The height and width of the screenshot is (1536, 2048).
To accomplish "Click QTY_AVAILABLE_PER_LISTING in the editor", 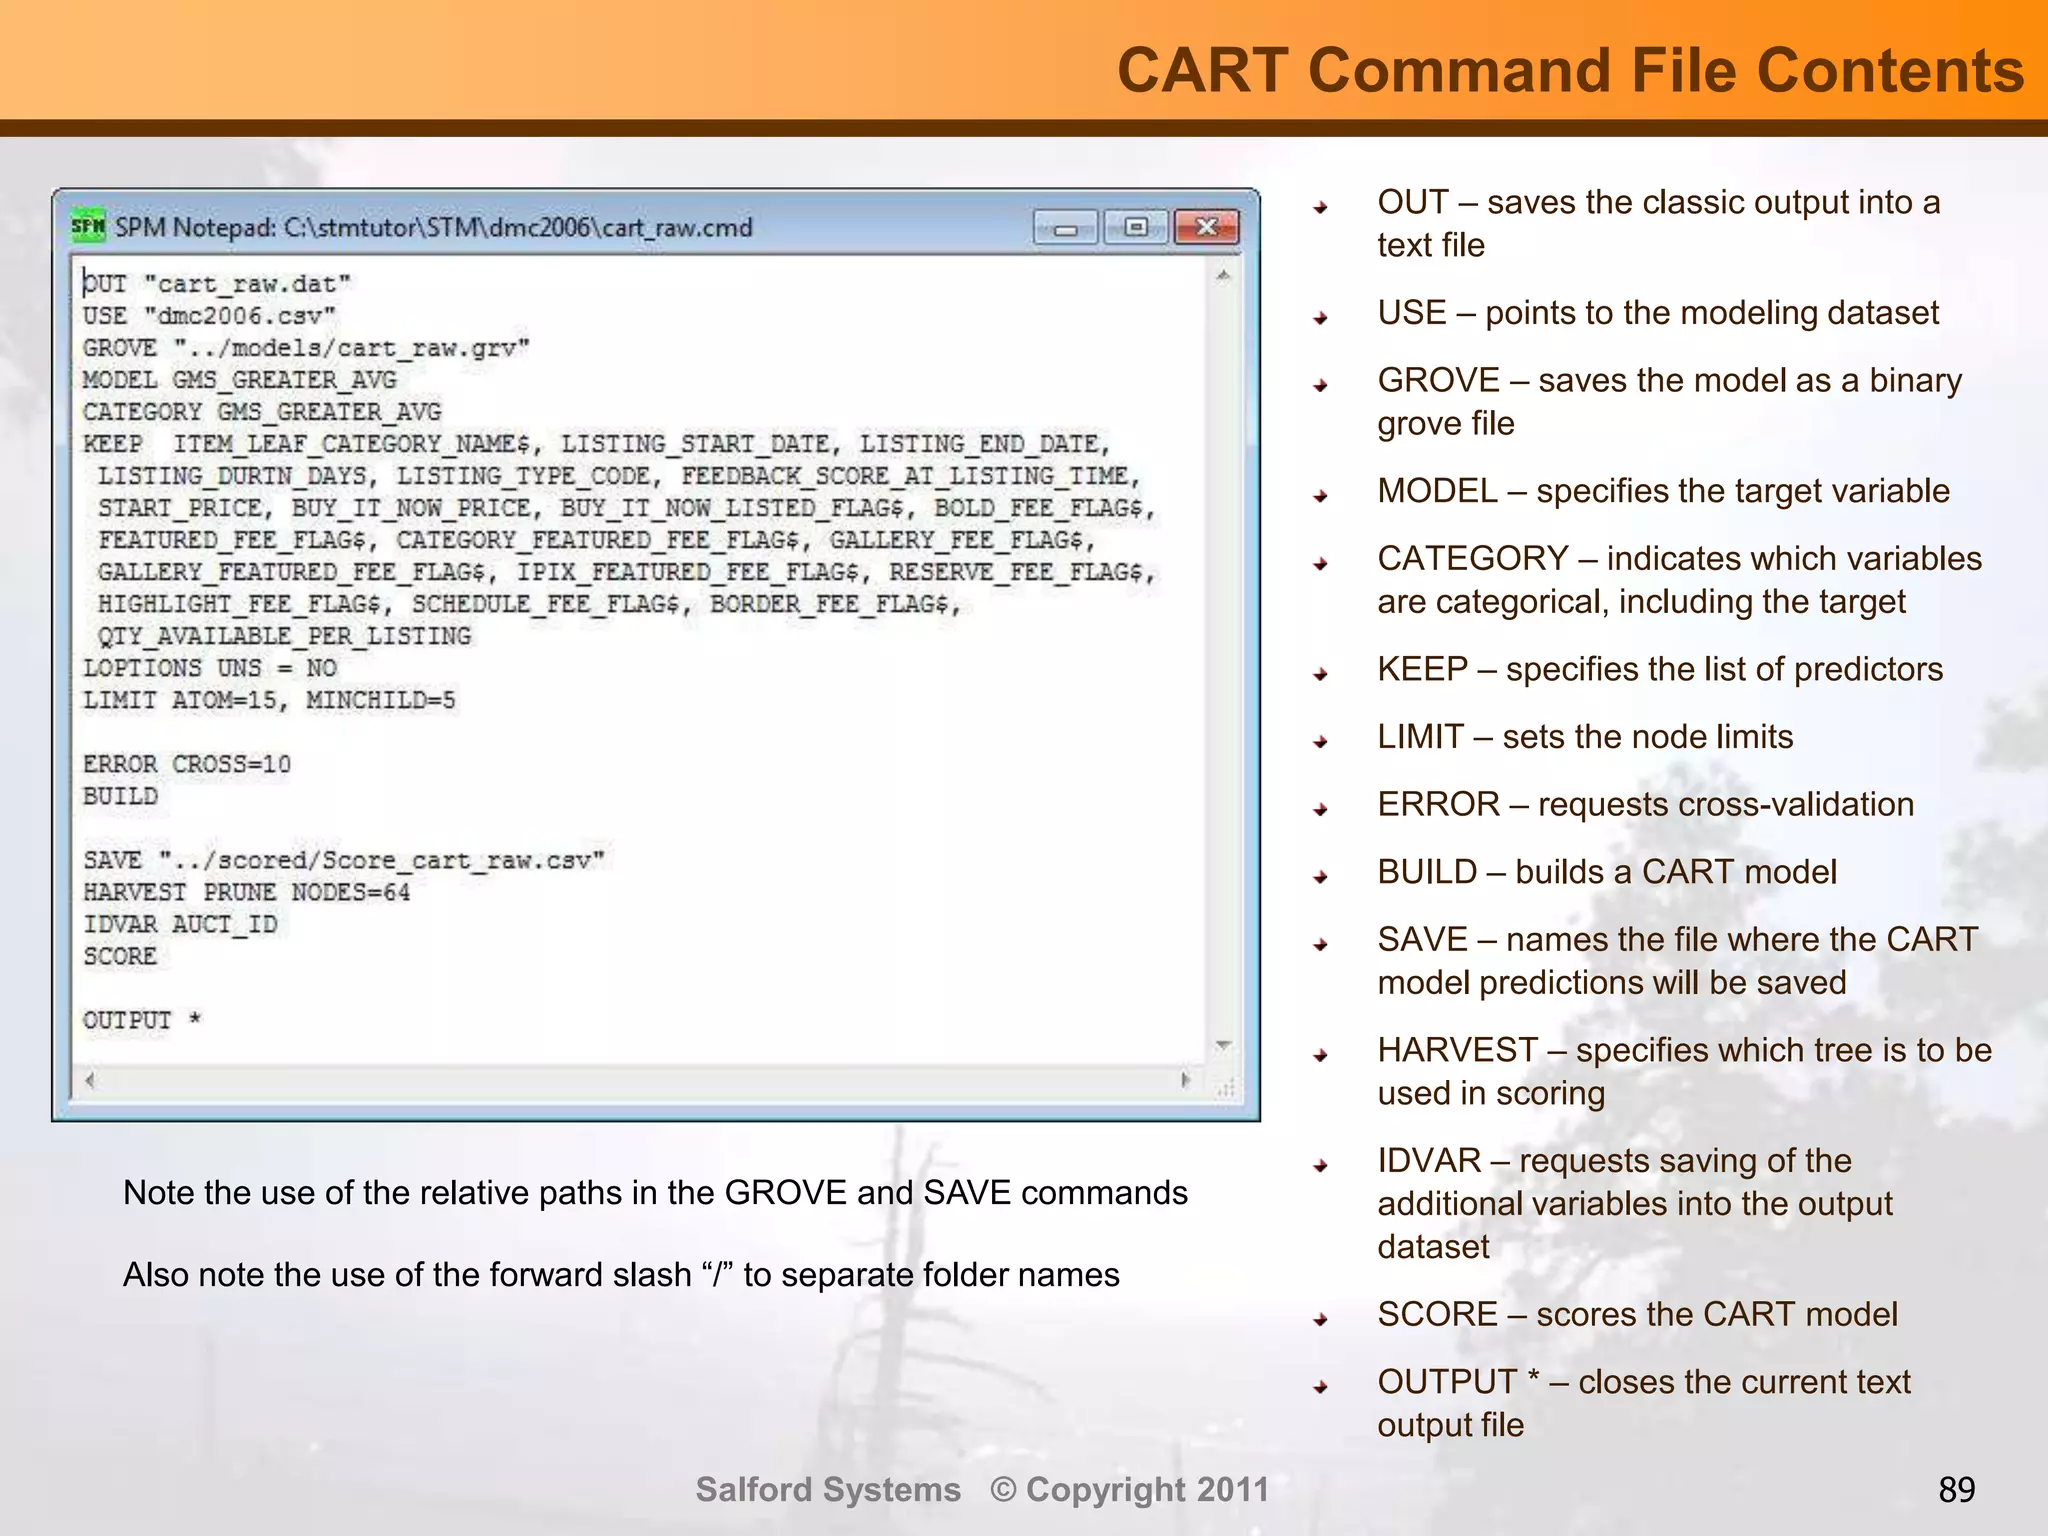I will [x=284, y=636].
